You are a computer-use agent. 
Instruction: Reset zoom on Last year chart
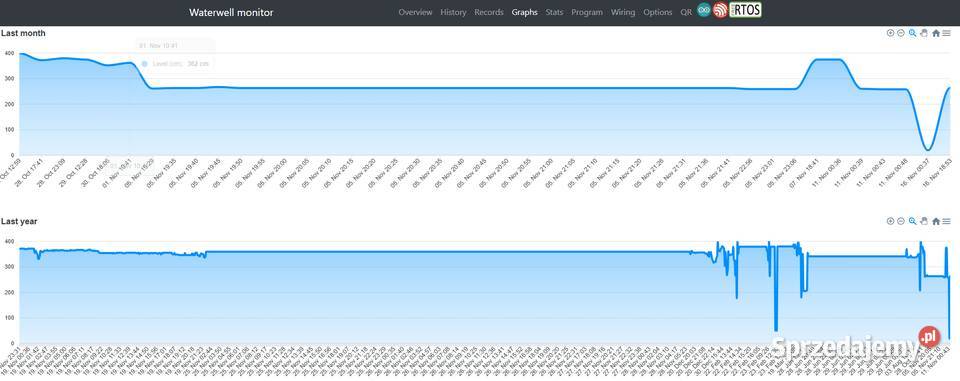pos(936,222)
